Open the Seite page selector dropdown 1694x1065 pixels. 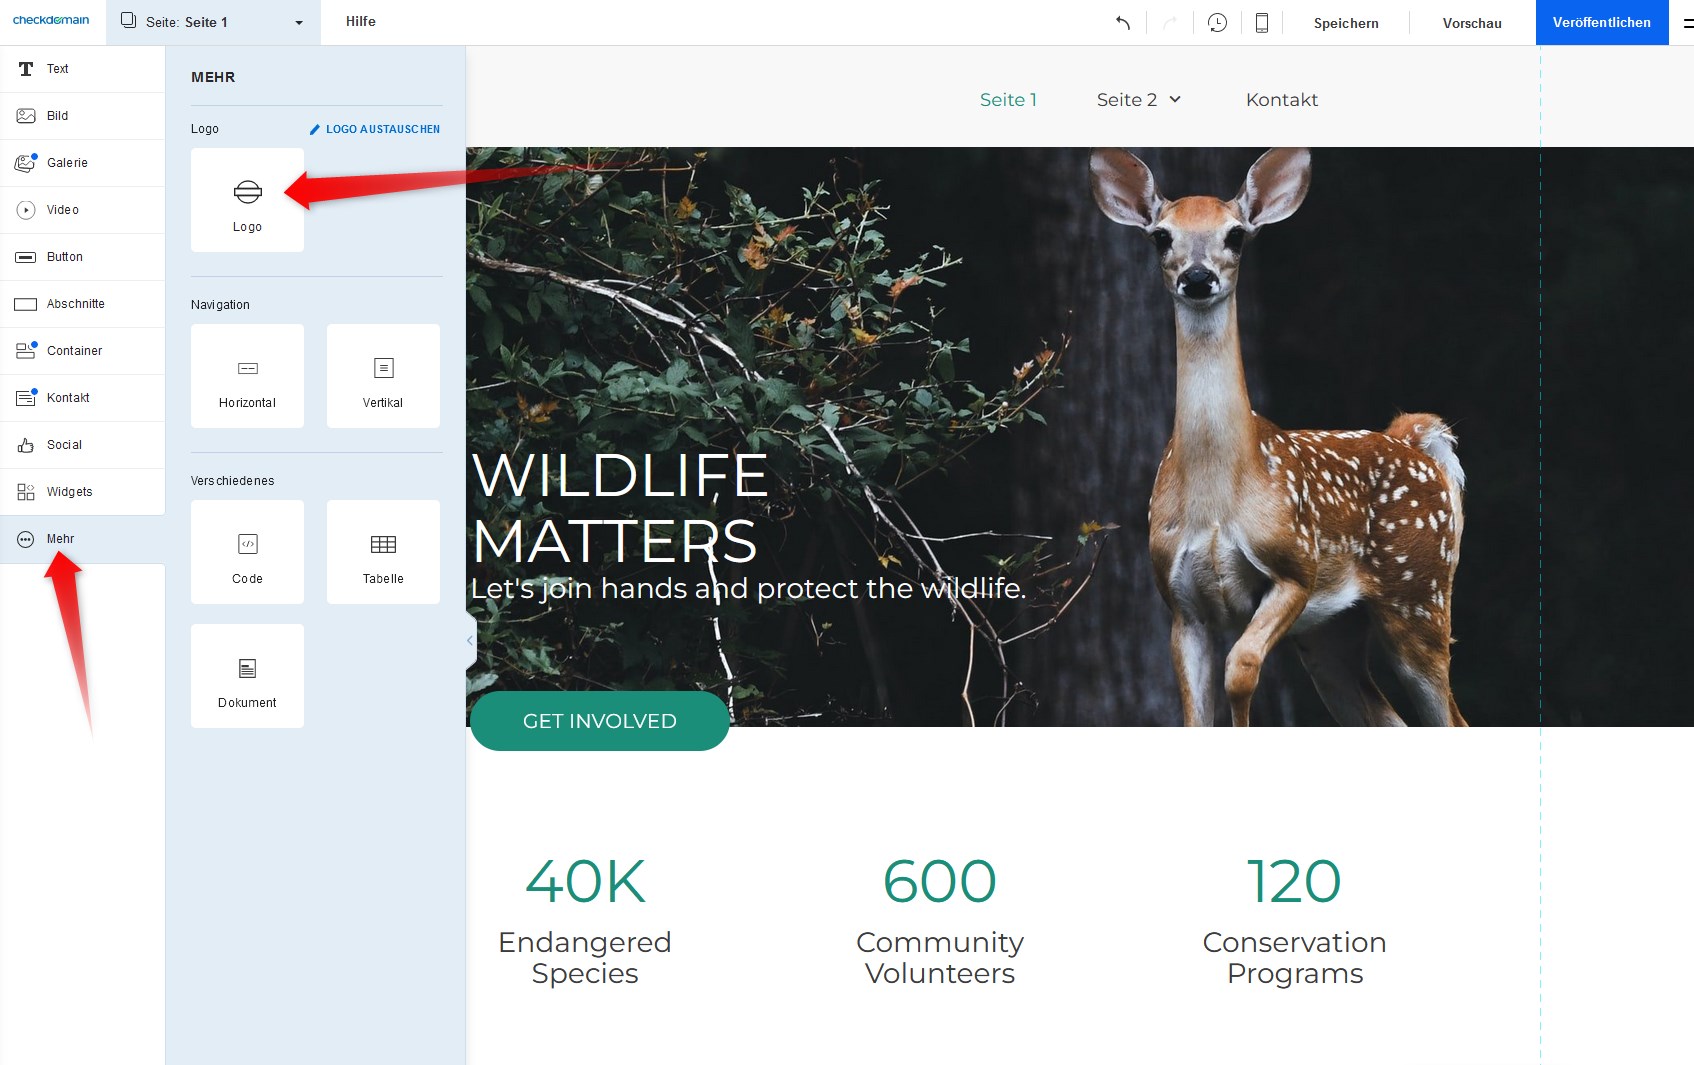[x=212, y=22]
